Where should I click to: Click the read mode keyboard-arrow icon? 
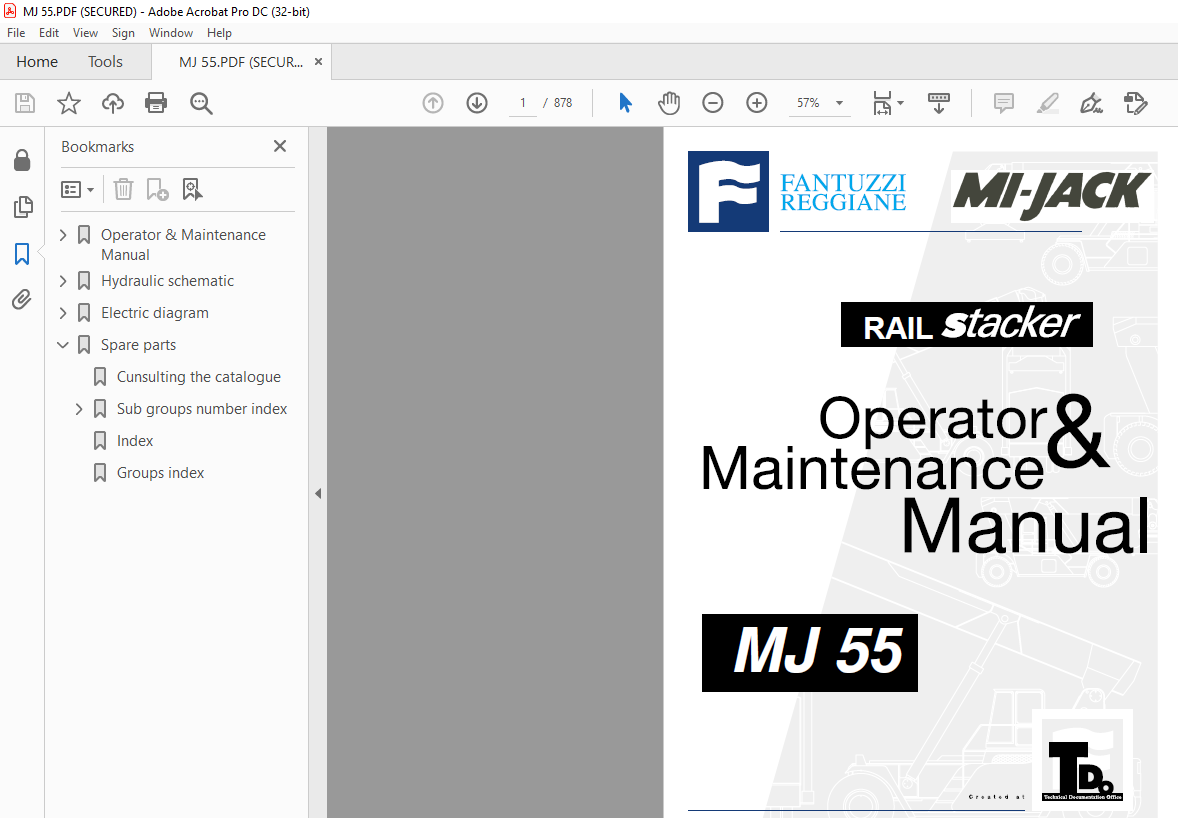tap(939, 103)
